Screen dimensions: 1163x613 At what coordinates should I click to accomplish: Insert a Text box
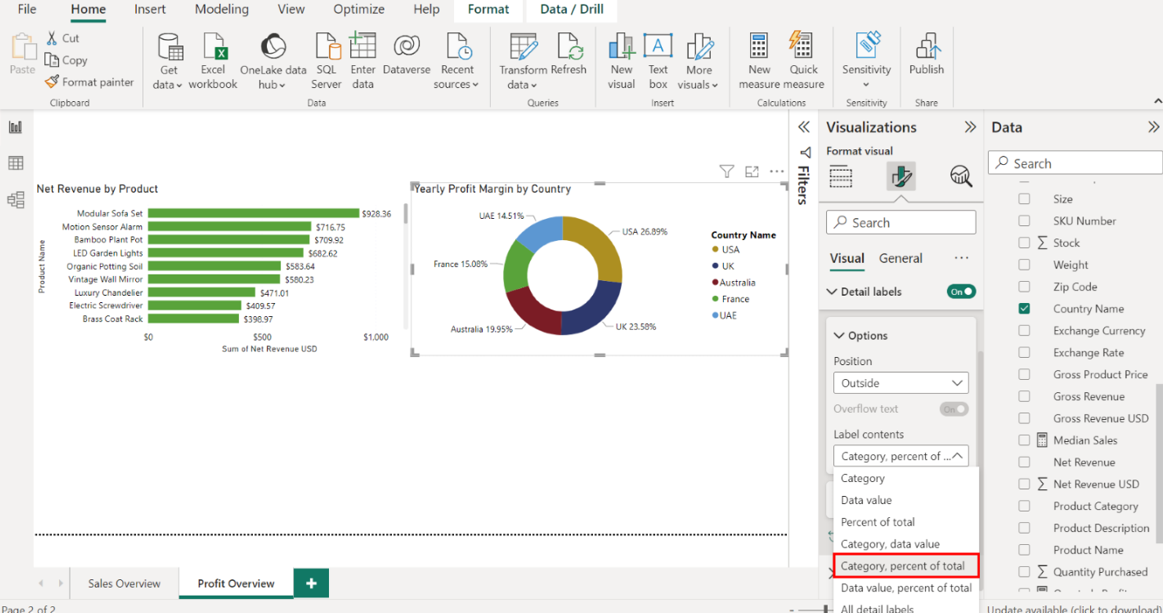click(657, 60)
